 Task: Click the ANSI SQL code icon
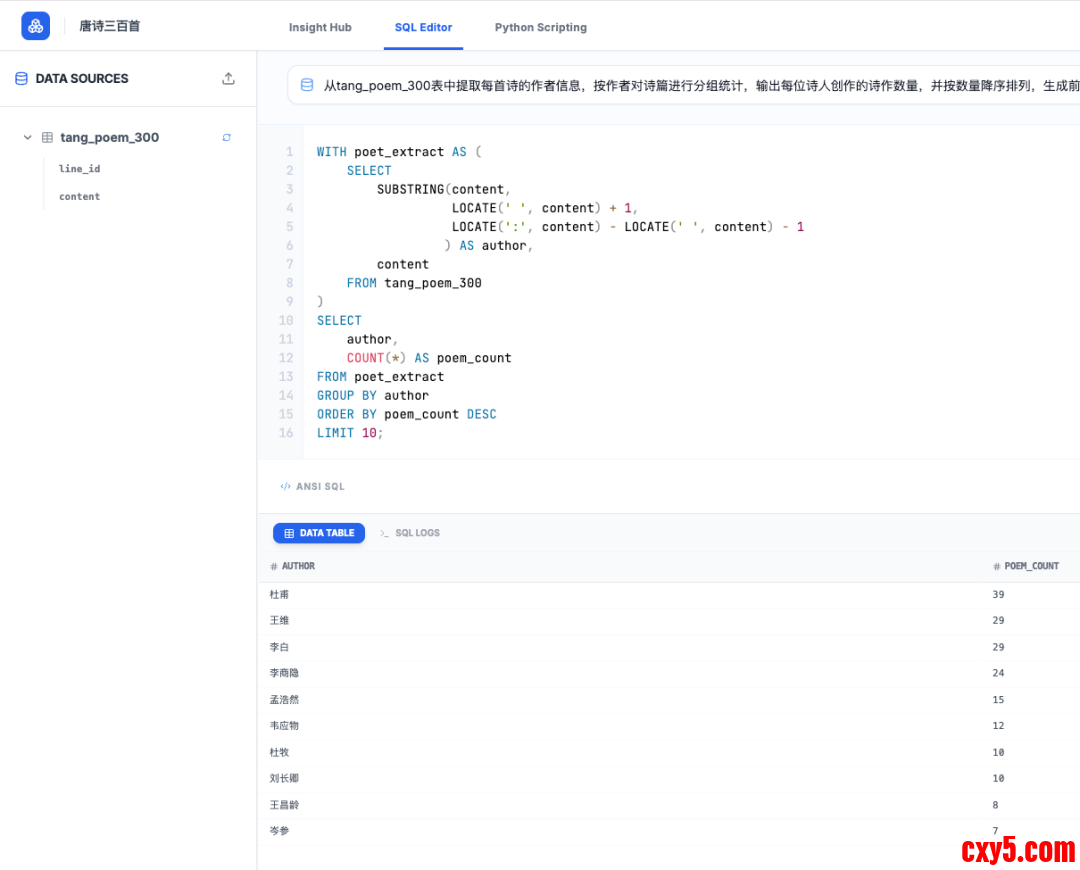click(x=285, y=487)
